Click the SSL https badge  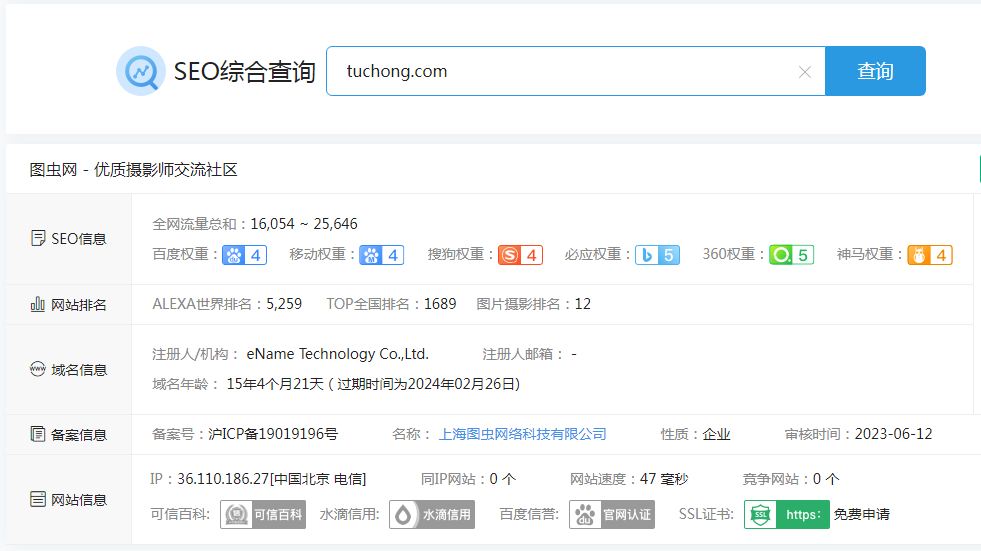pyautogui.click(x=786, y=514)
